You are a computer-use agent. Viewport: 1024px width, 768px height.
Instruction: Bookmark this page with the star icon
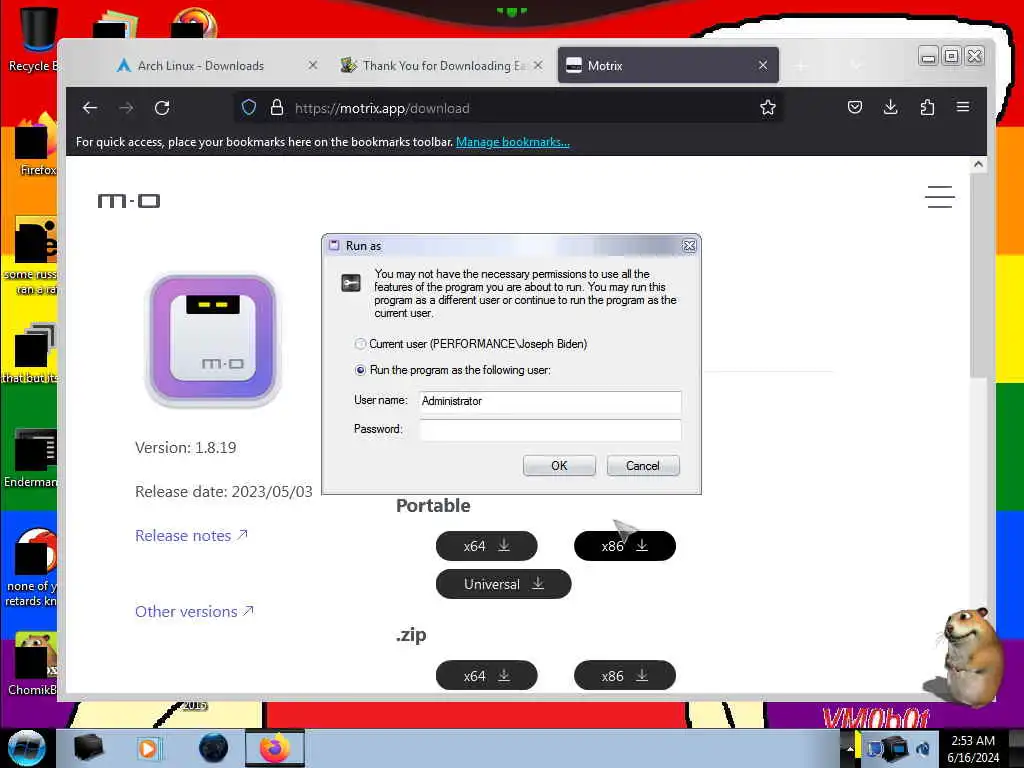tap(768, 108)
